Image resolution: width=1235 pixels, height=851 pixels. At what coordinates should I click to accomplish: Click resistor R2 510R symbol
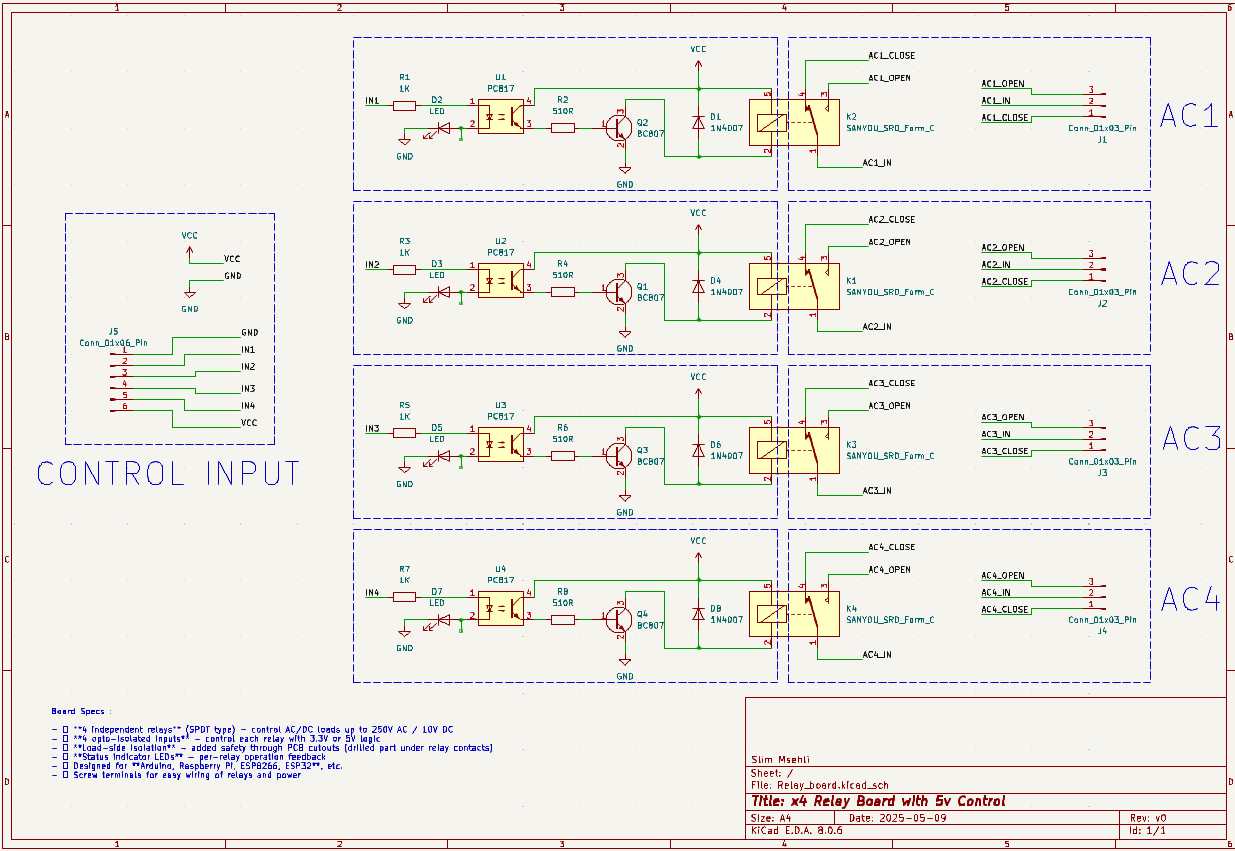(563, 127)
